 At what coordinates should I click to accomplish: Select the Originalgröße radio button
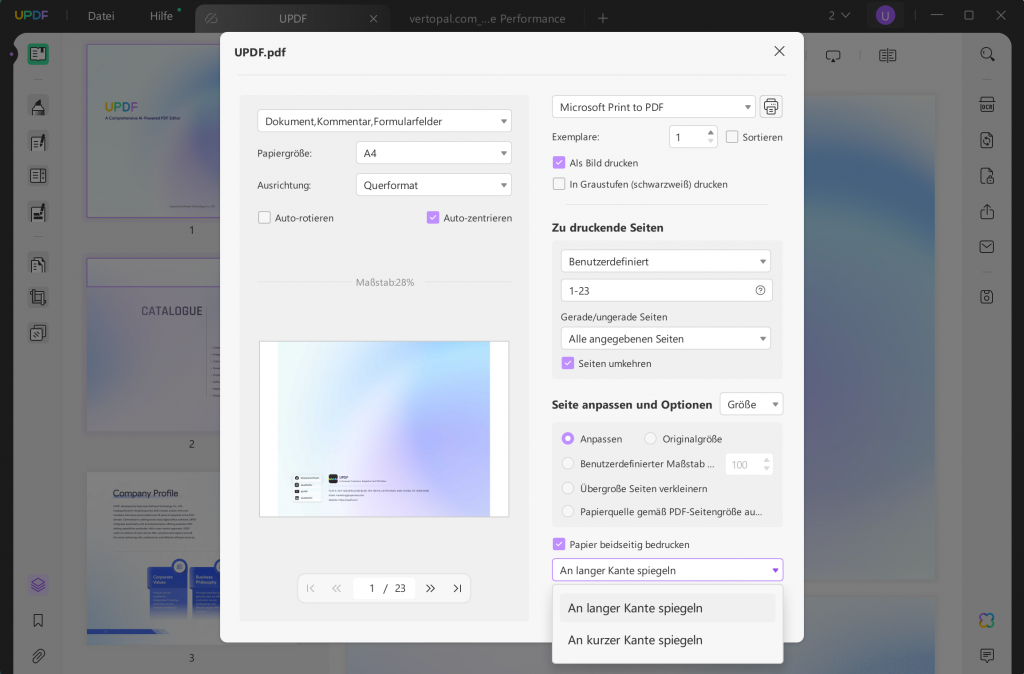[x=650, y=439]
